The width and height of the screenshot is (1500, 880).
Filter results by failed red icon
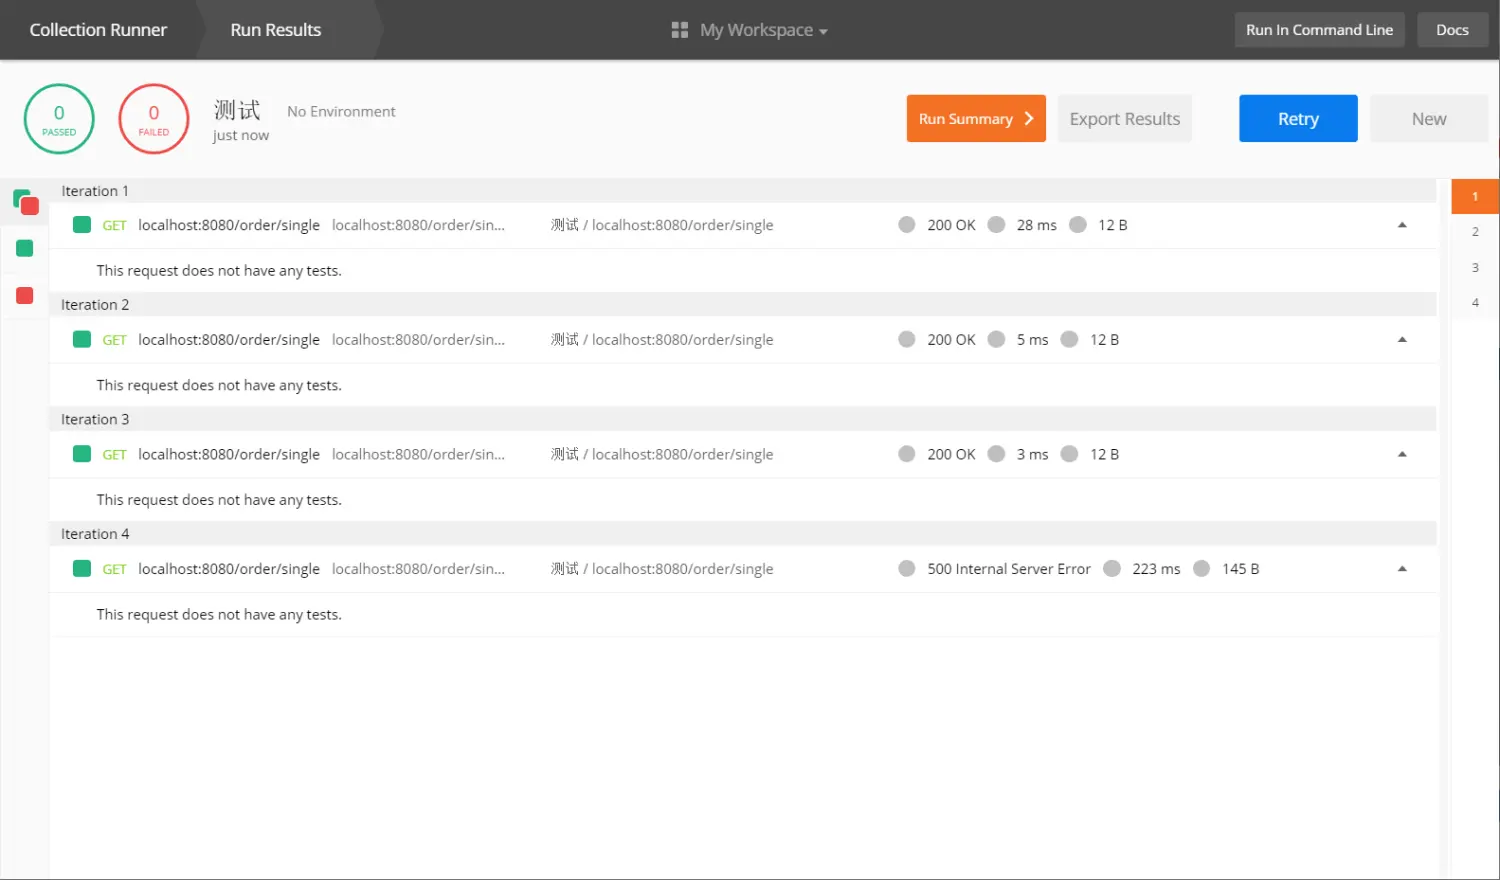pos(25,296)
